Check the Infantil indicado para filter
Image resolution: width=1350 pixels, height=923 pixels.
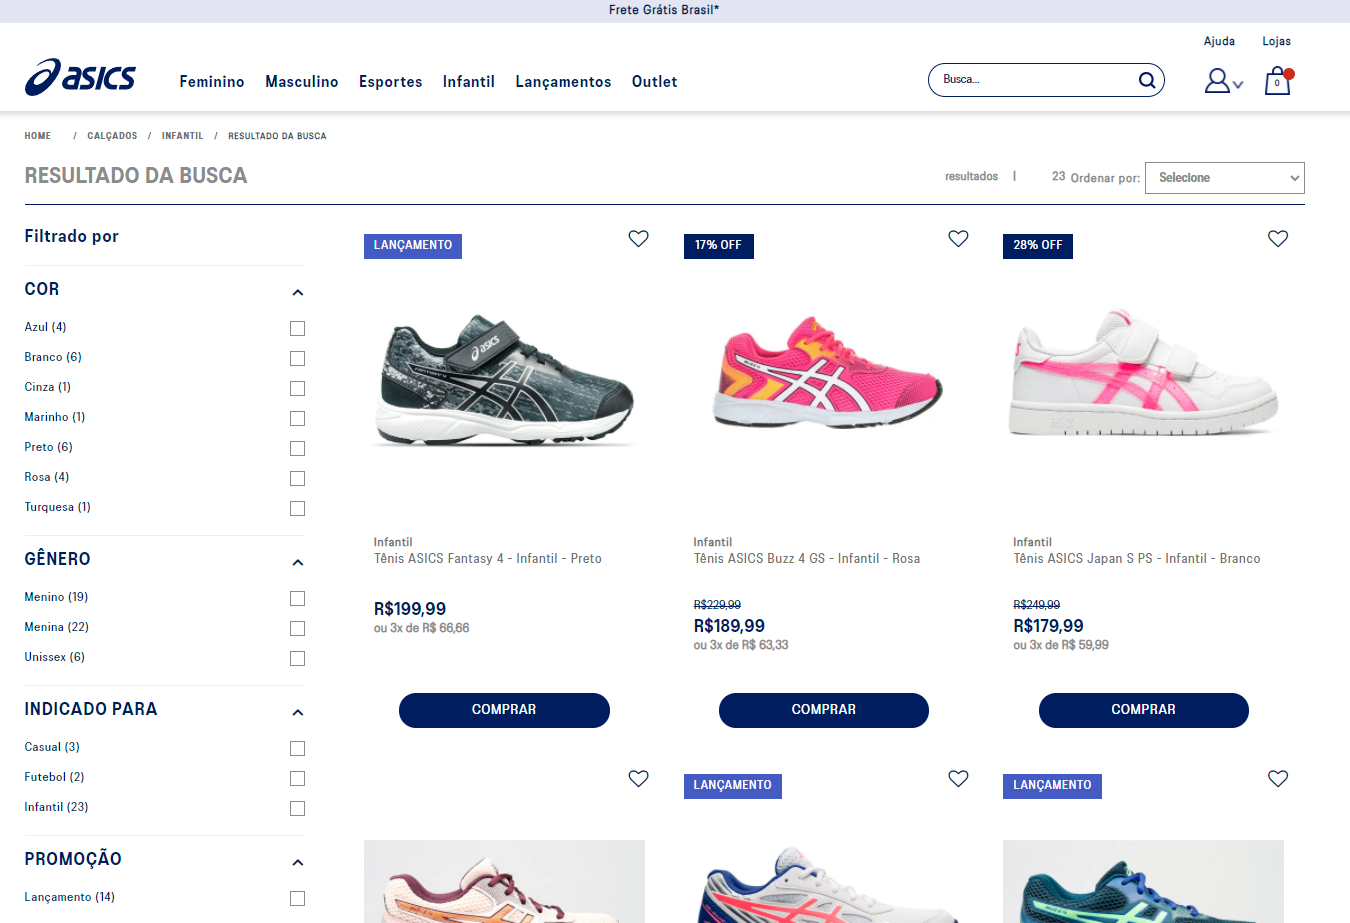[x=297, y=808]
